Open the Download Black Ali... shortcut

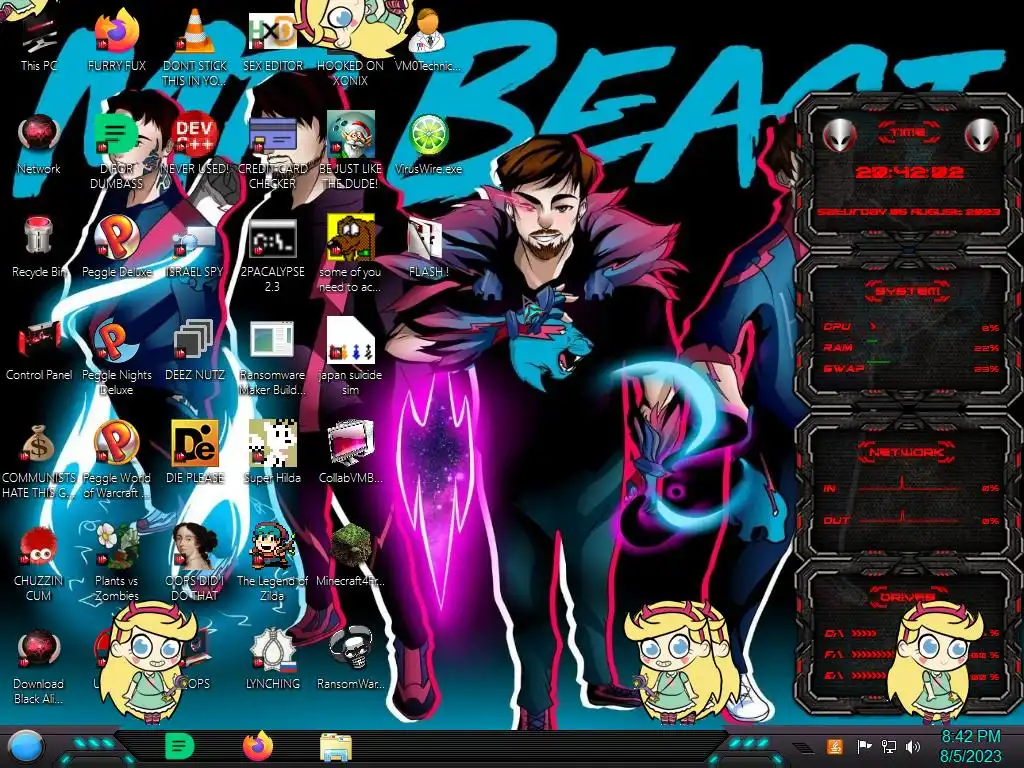39,667
